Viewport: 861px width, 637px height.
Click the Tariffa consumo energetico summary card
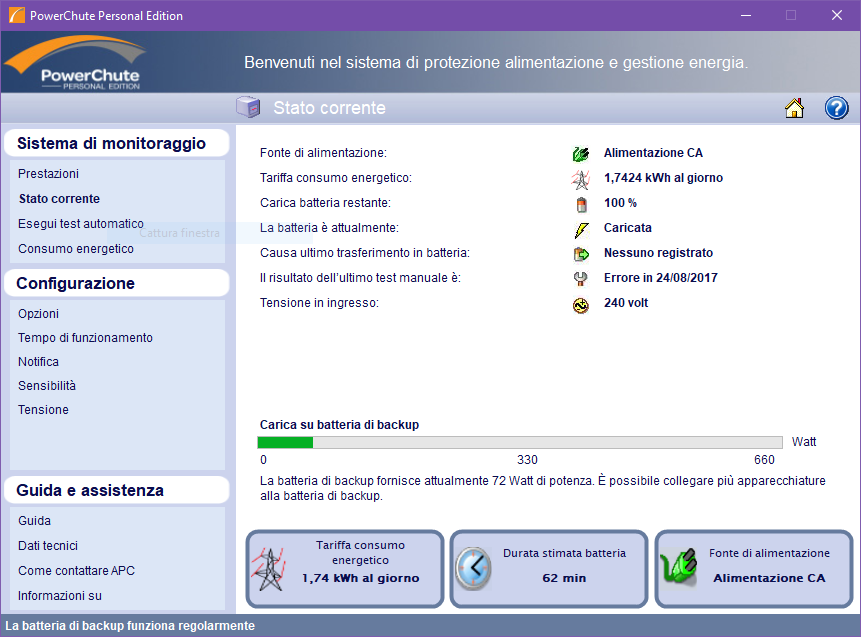(x=345, y=569)
